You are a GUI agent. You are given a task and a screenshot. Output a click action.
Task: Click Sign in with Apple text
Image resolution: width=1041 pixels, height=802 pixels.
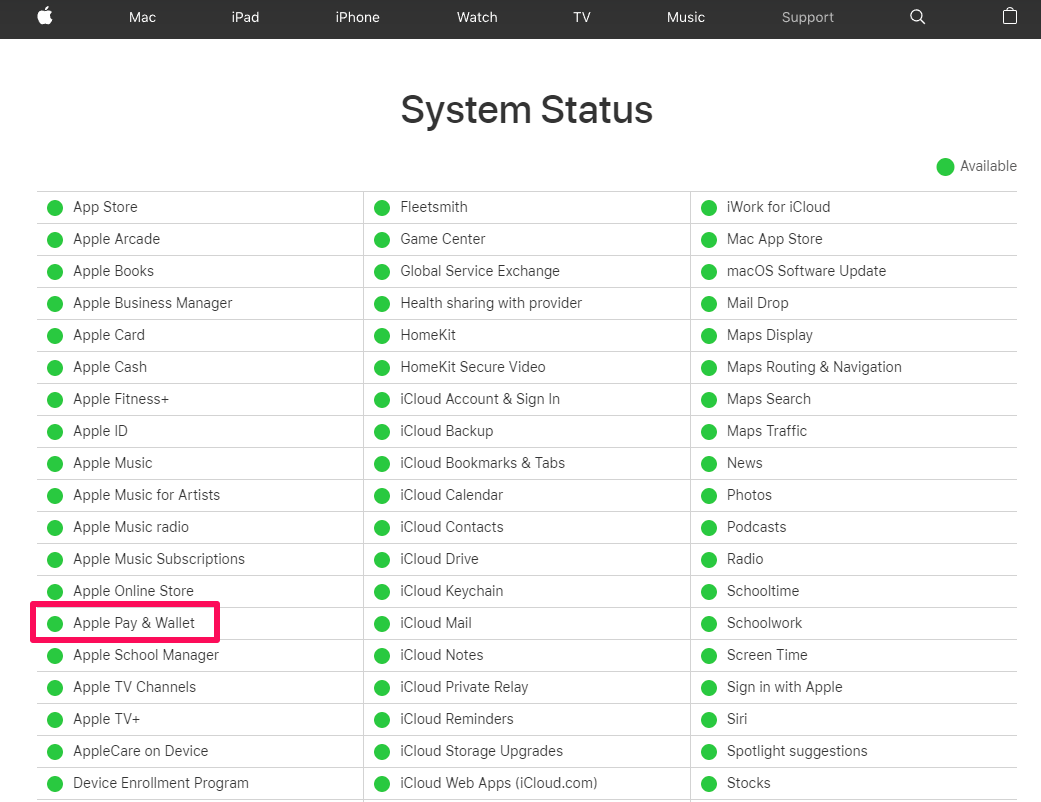[x=785, y=687]
